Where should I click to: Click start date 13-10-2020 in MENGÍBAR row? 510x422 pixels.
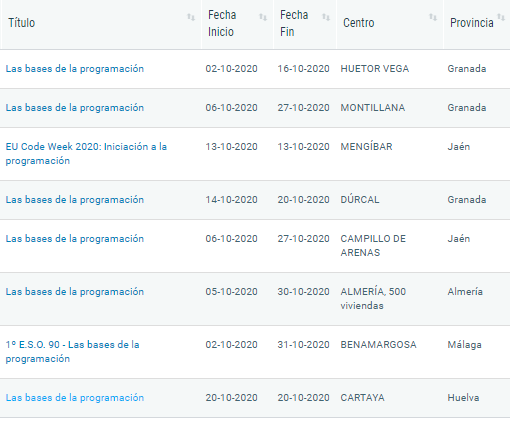pos(231,147)
